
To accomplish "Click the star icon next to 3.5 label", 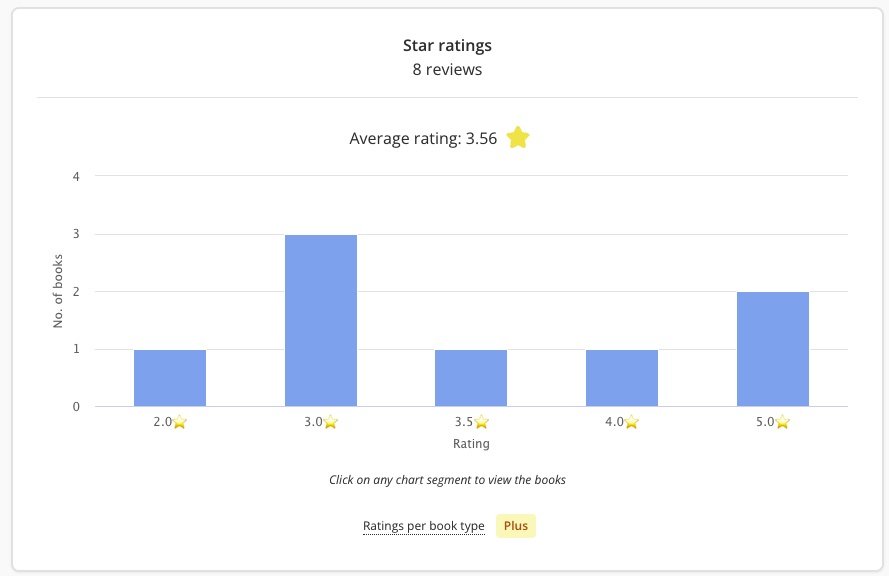I will click(481, 422).
